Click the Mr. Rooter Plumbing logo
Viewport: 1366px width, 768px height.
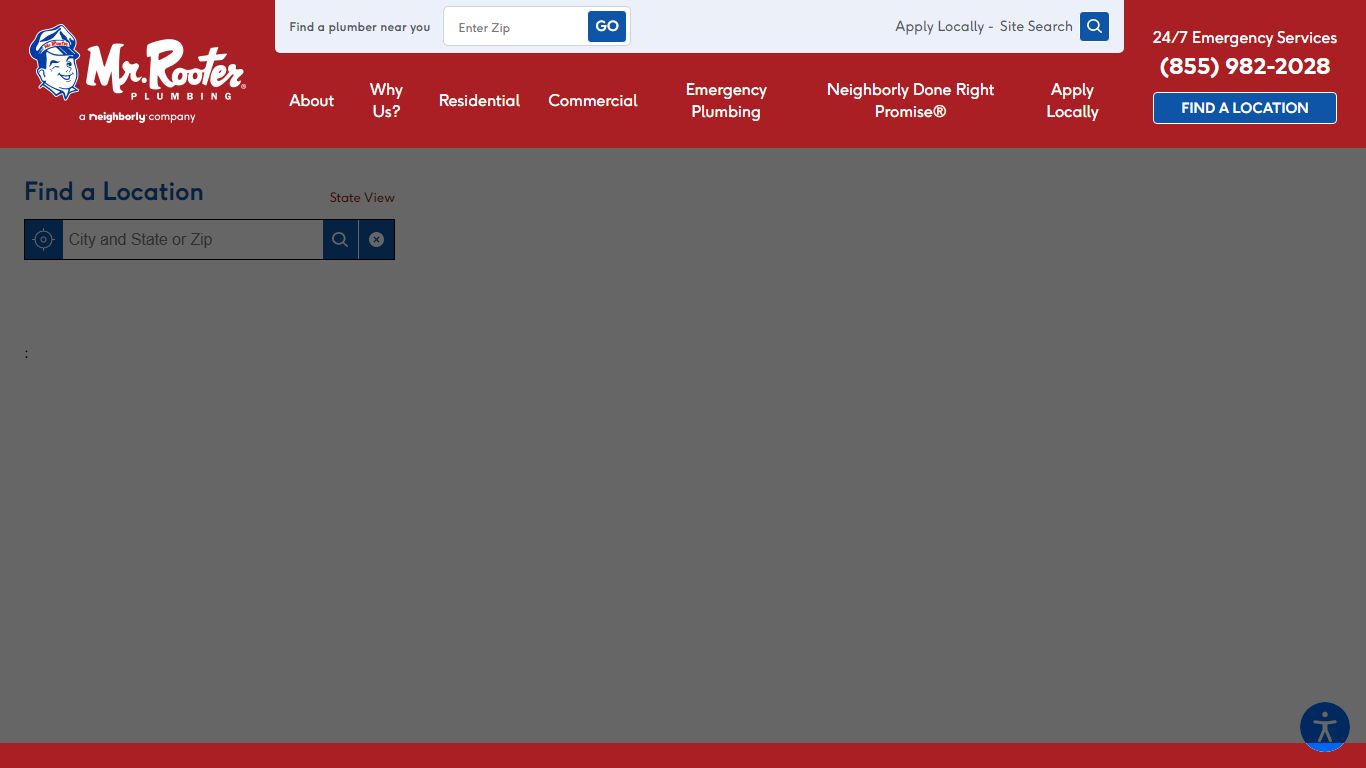click(x=137, y=73)
